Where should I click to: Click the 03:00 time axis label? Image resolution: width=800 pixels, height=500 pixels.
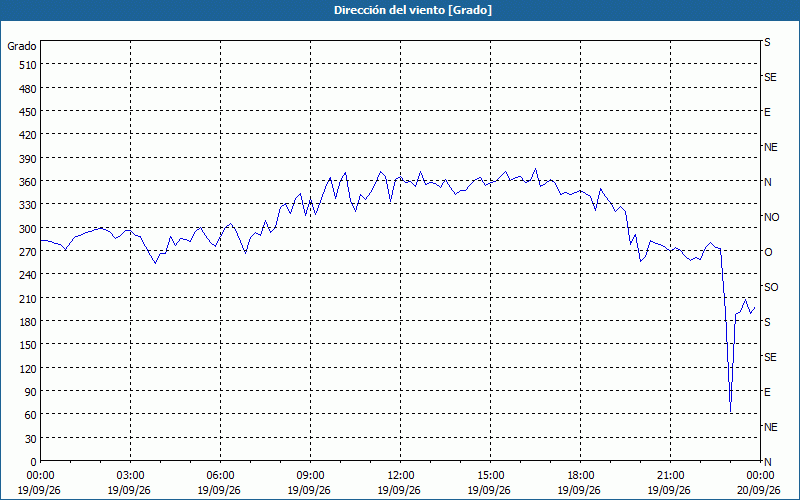(131, 476)
